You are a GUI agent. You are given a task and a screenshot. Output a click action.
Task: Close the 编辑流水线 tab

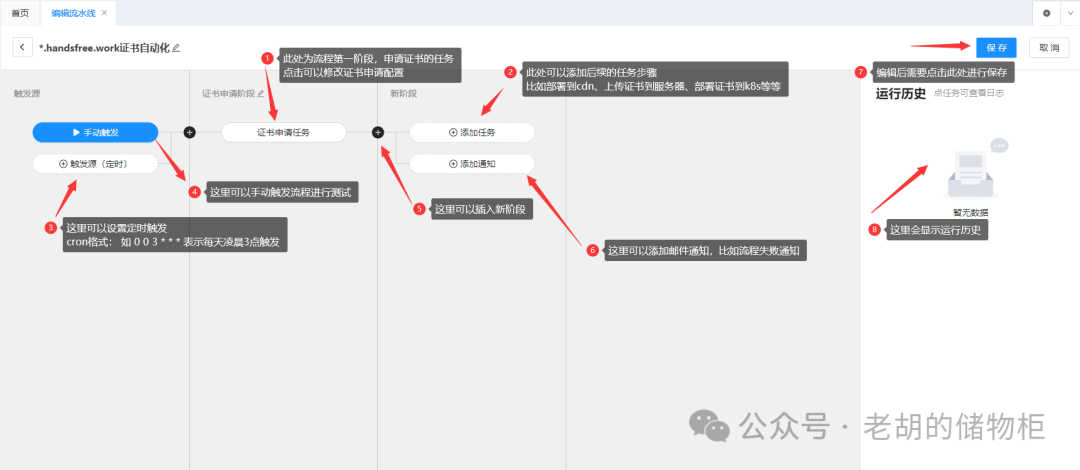point(104,13)
